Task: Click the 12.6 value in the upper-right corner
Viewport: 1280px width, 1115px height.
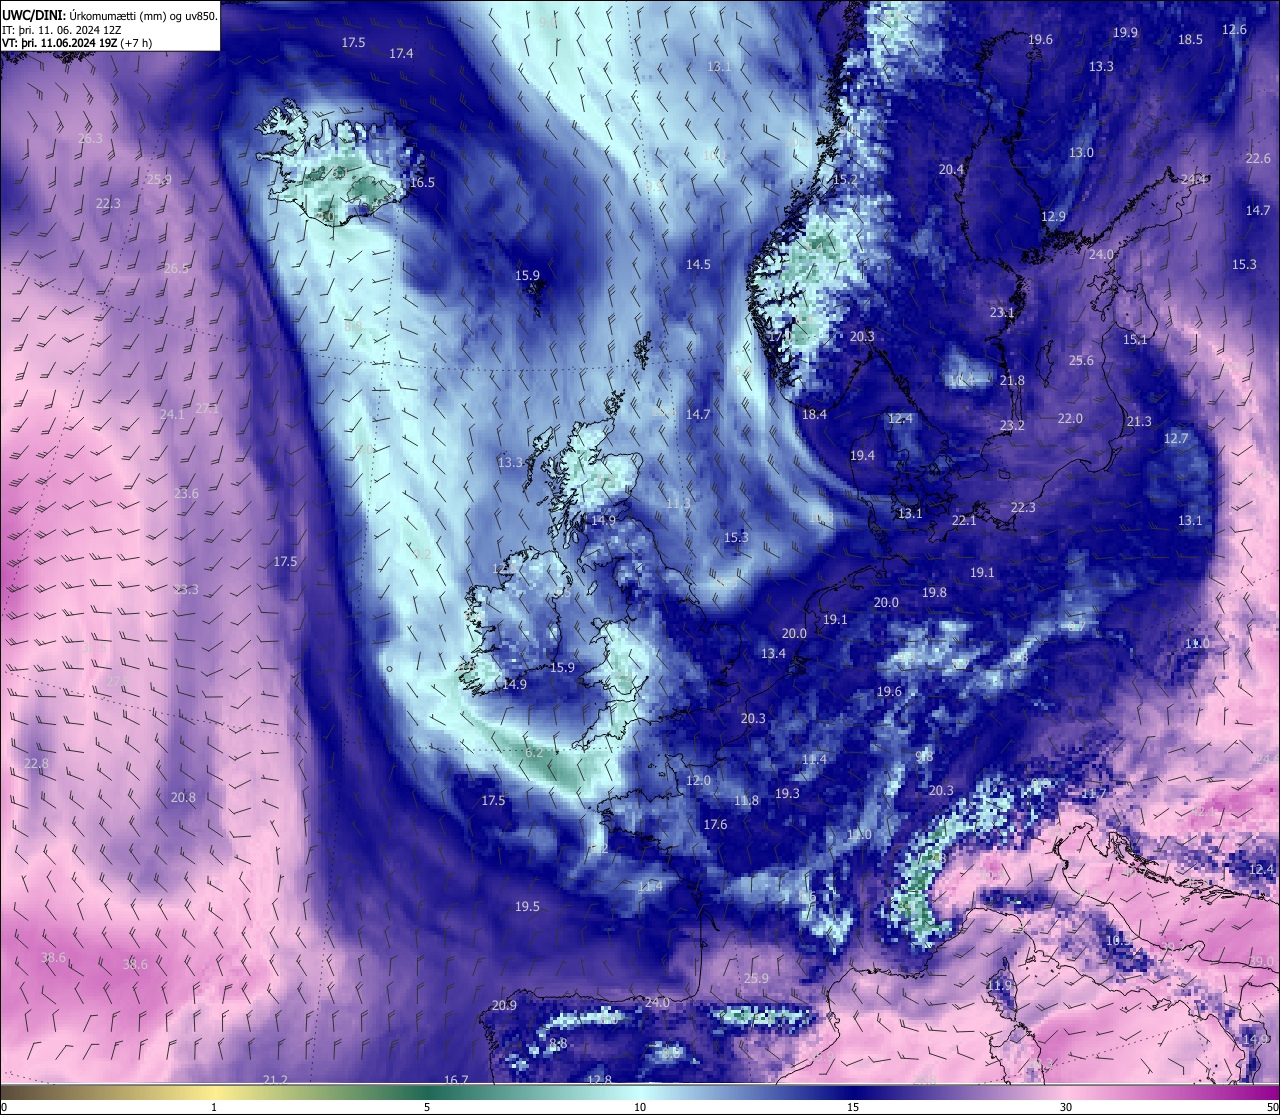Action: click(1234, 30)
